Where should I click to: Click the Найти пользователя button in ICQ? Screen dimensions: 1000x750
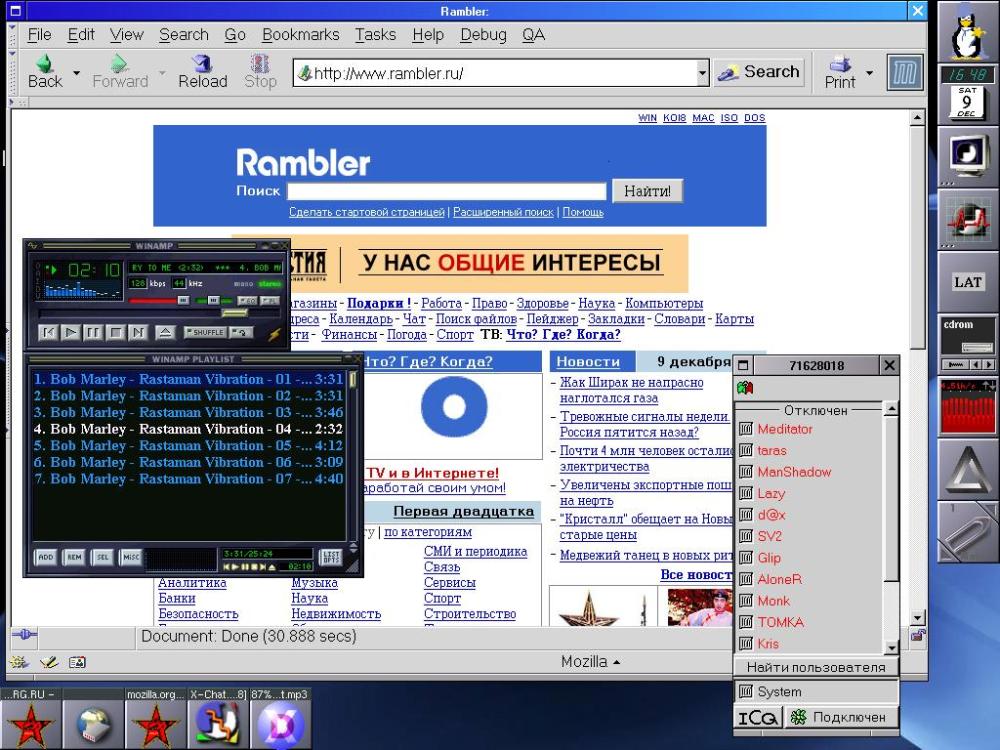[x=816, y=668]
